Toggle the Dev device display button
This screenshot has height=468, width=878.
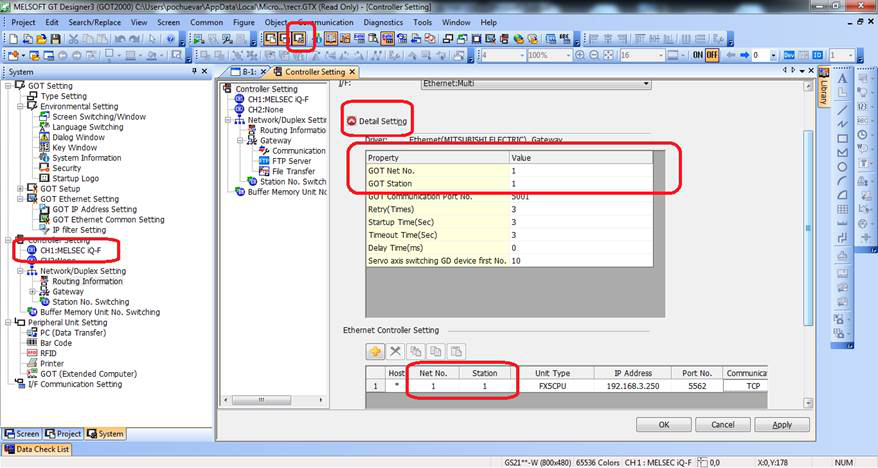tap(789, 55)
